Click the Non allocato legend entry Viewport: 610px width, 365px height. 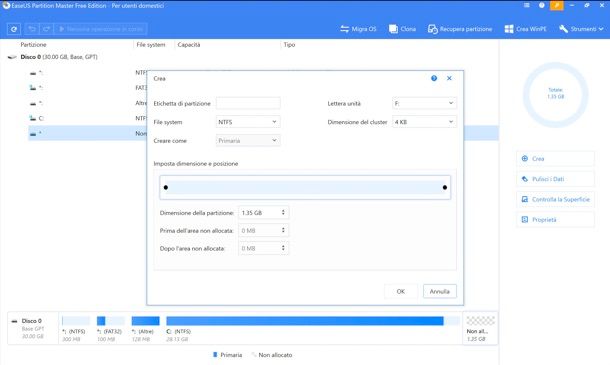tap(272, 355)
